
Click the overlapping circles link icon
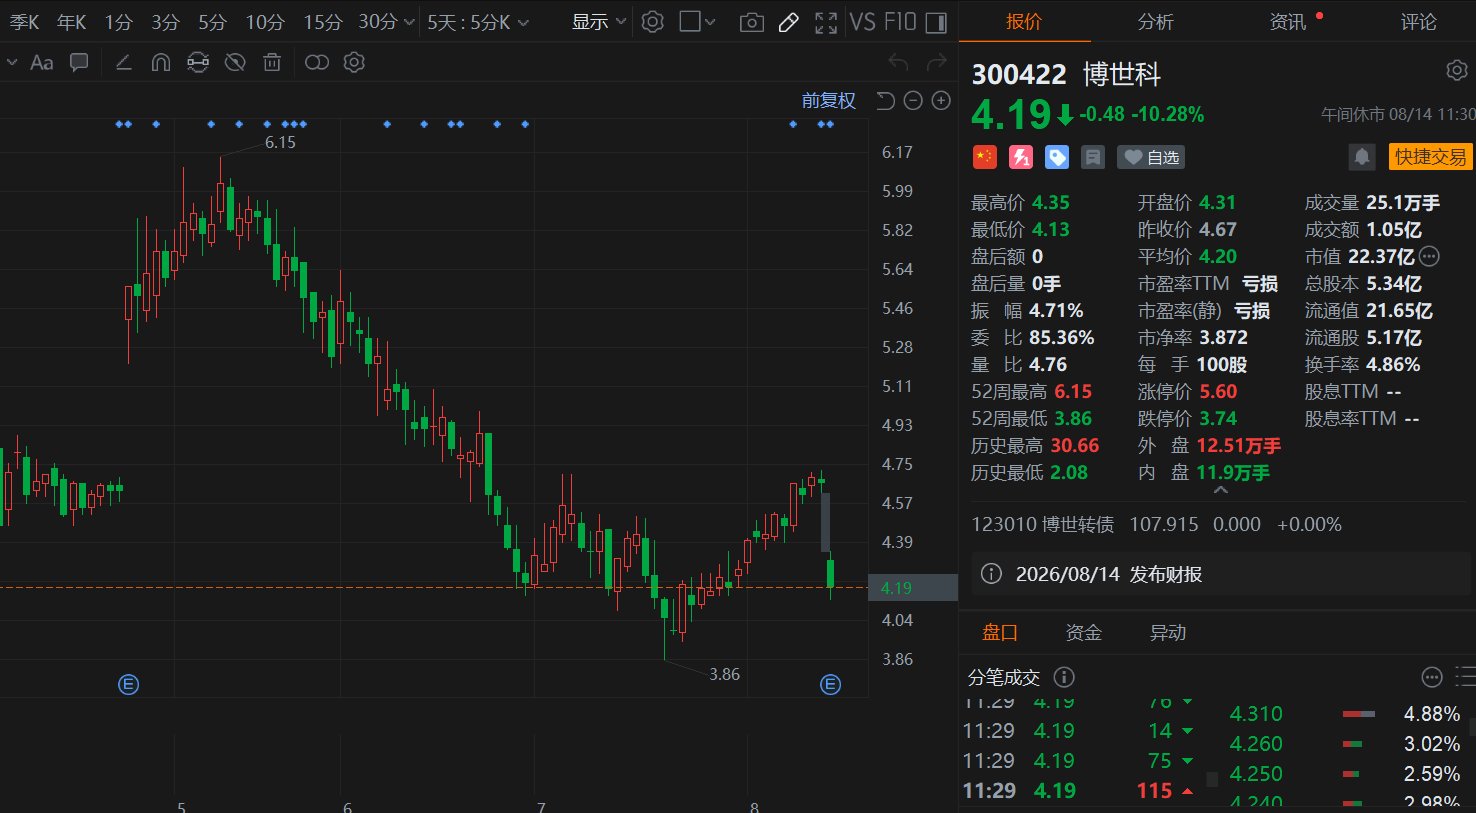317,63
